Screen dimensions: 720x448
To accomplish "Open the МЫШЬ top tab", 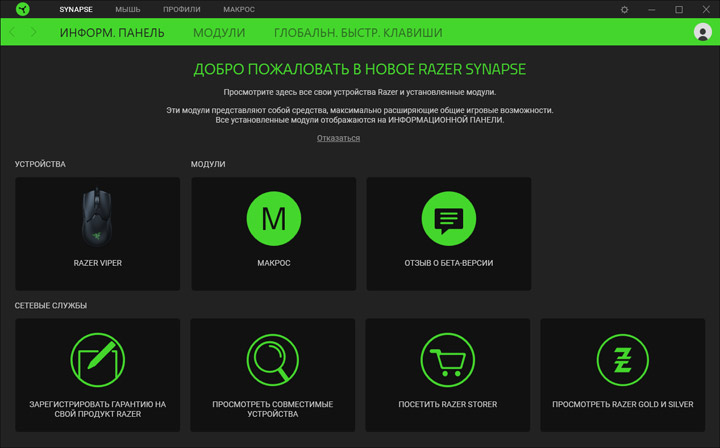I will click(x=128, y=9).
